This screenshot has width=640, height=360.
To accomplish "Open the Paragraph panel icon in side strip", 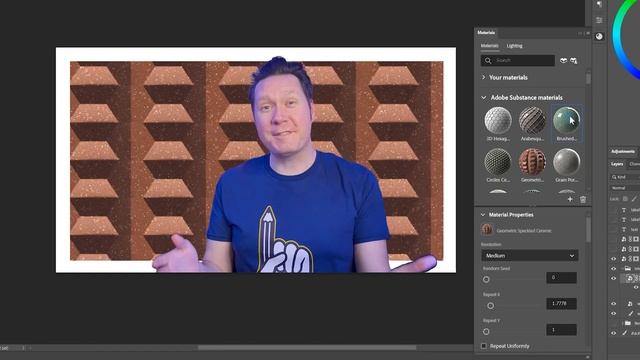I will coord(599,4).
